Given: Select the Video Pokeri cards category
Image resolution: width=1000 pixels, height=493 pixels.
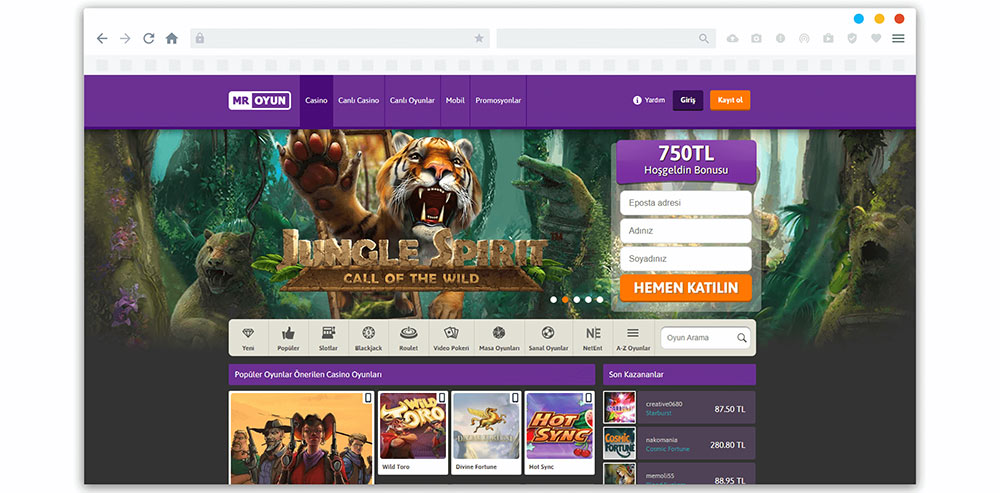Looking at the screenshot, I should tap(451, 337).
